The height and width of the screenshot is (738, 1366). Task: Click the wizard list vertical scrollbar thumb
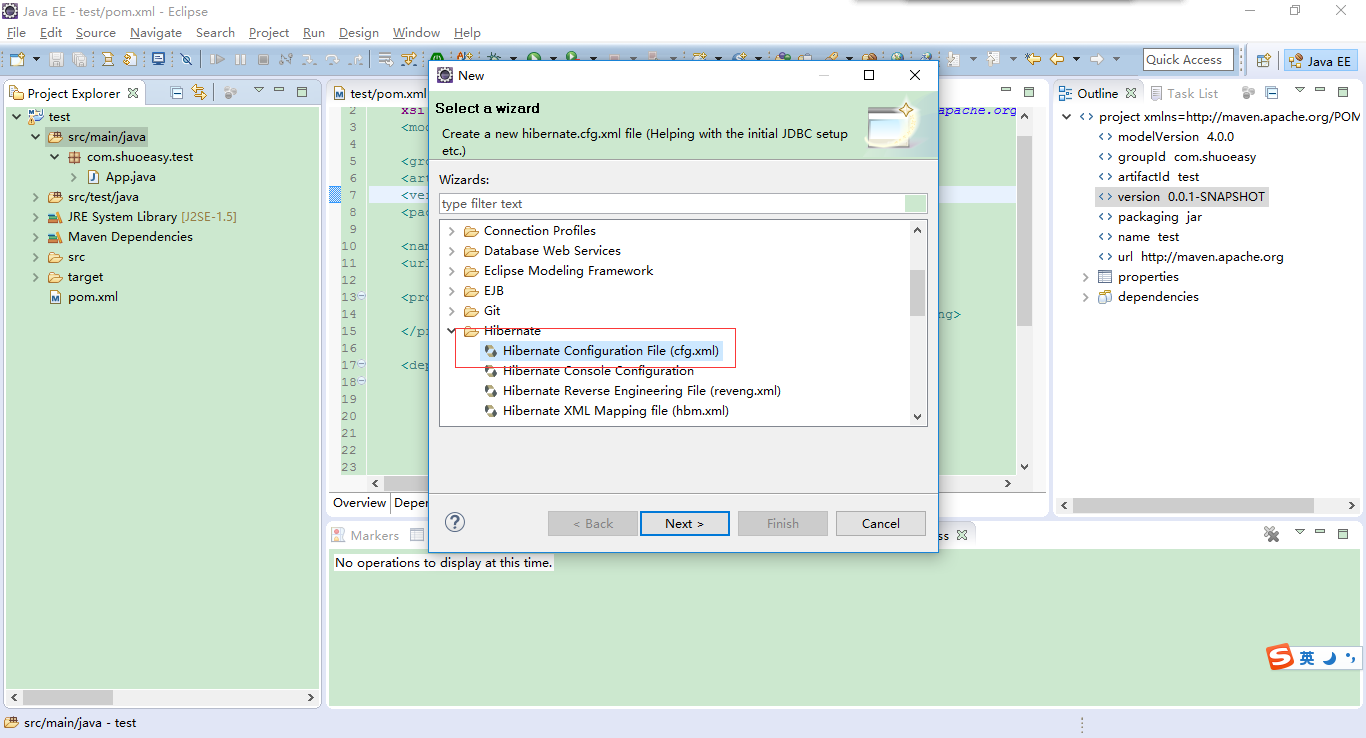point(917,292)
